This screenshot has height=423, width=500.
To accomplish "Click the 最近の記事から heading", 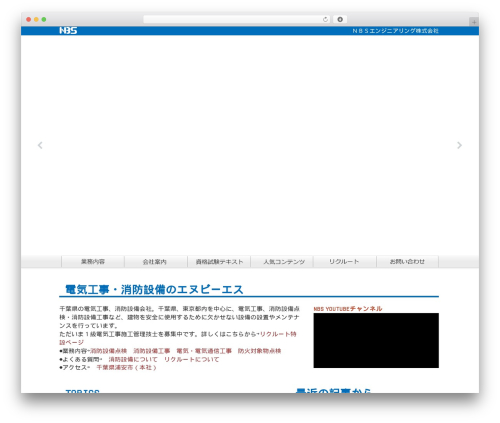I will (x=333, y=390).
